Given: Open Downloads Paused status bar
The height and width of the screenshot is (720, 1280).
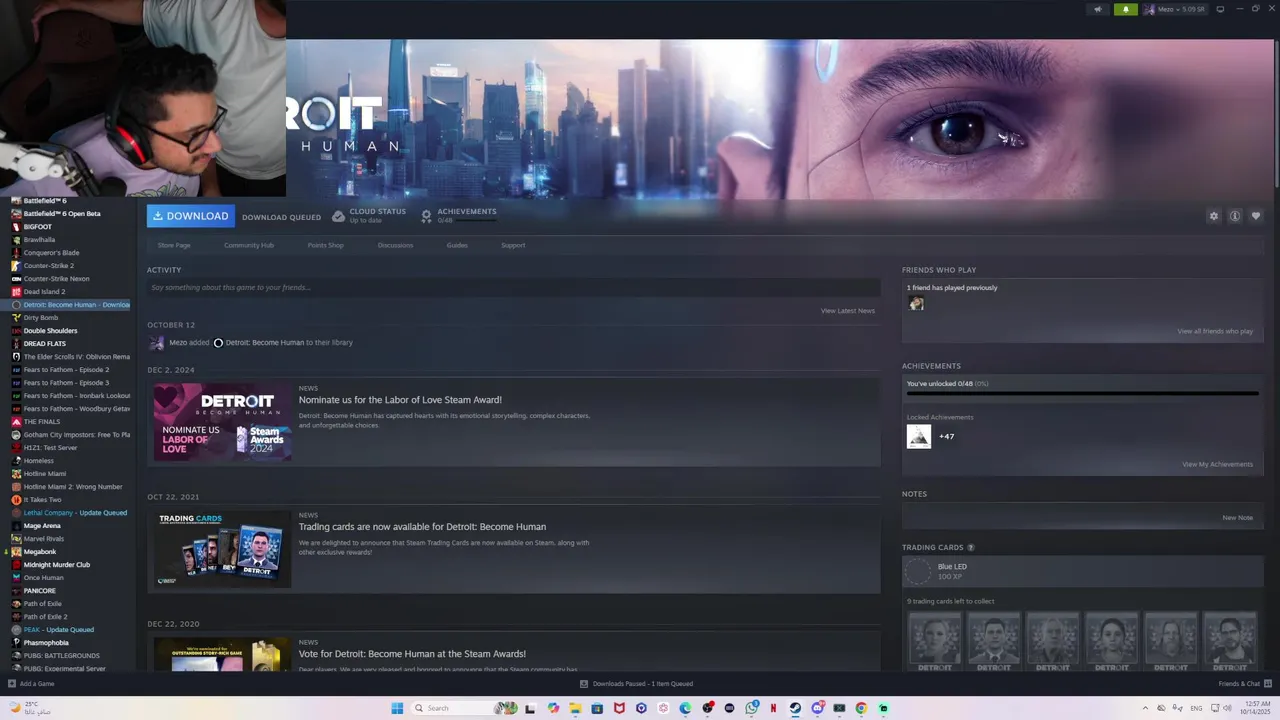Looking at the screenshot, I should (637, 684).
